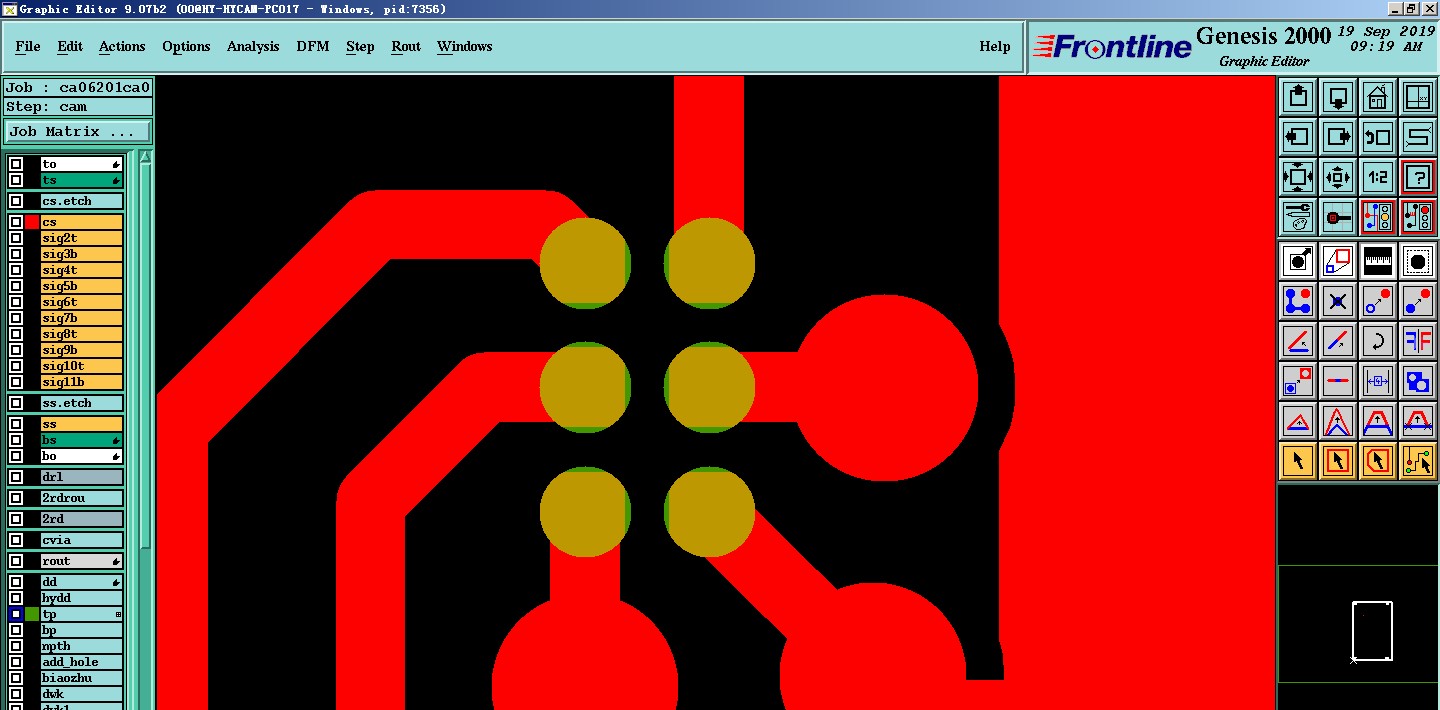Select the hydd layer name

point(82,598)
